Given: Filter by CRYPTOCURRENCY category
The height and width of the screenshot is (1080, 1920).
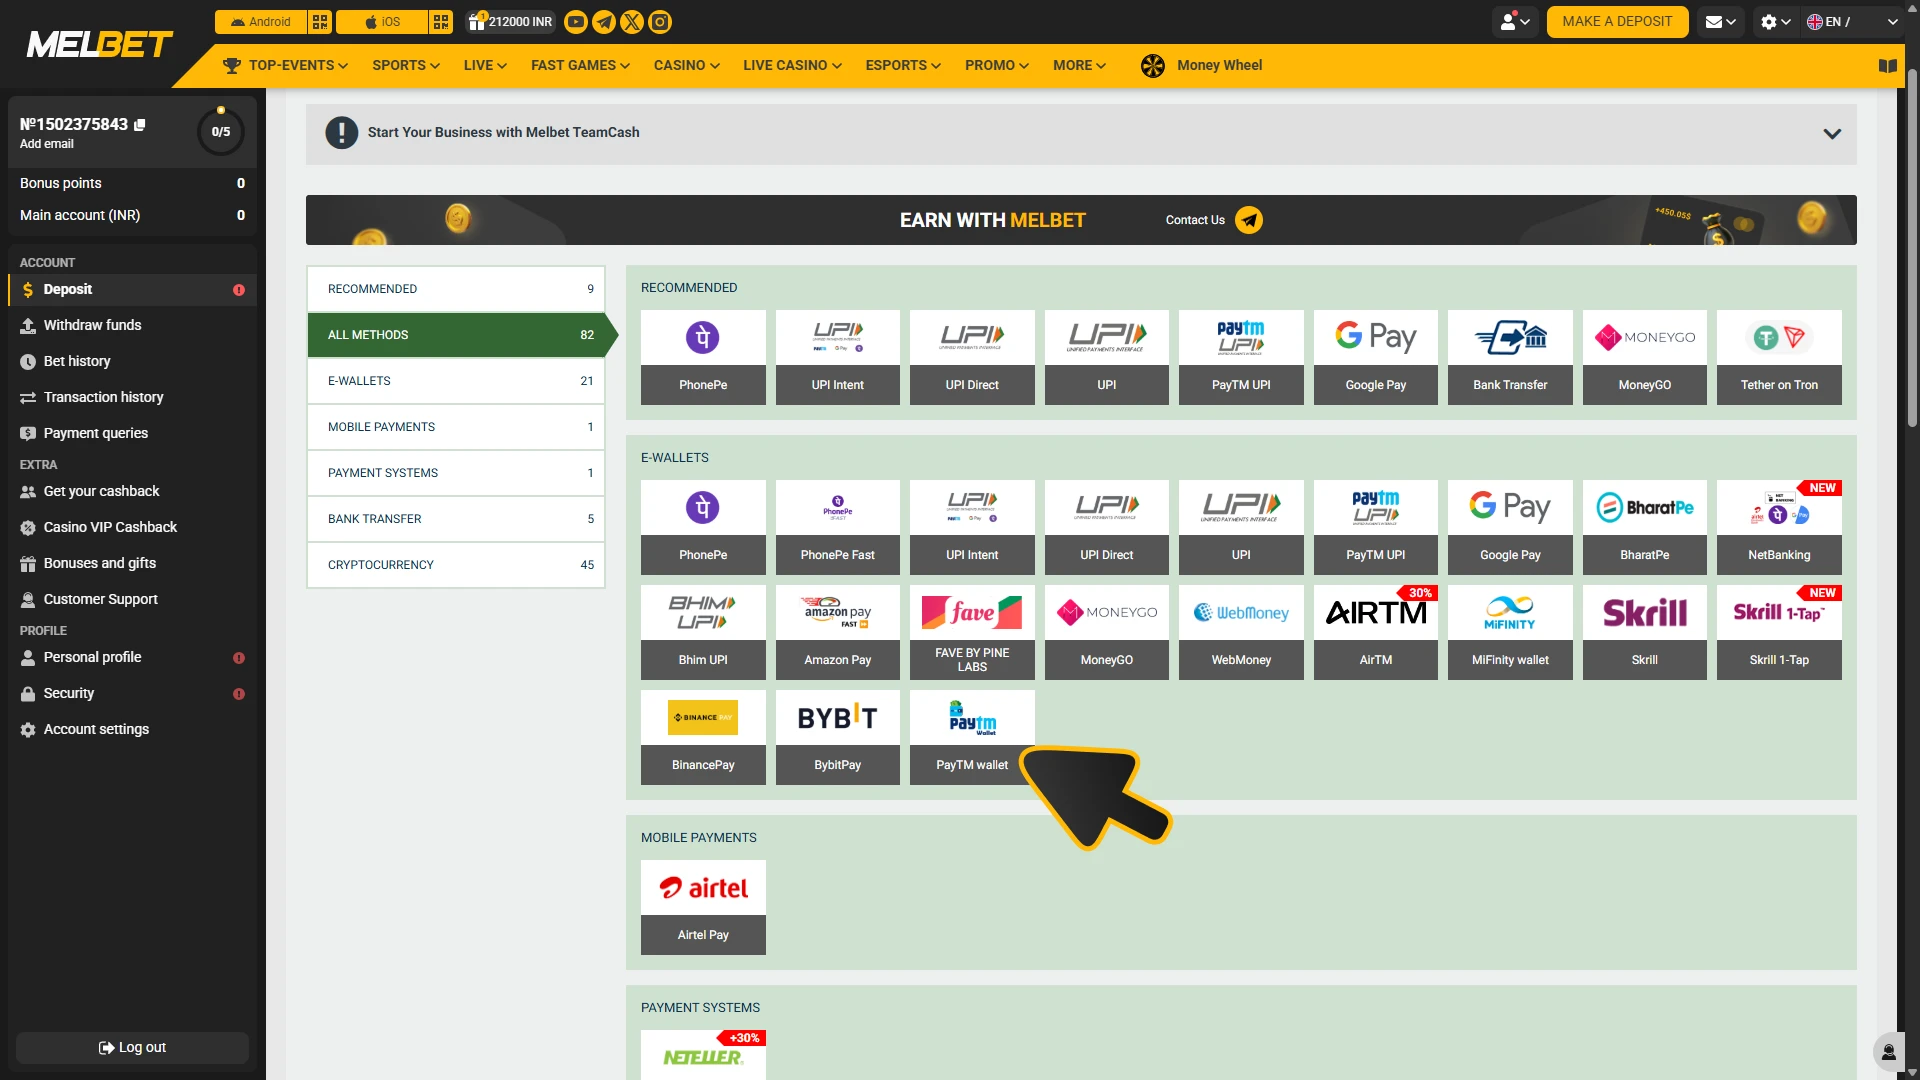Looking at the screenshot, I should pos(456,565).
